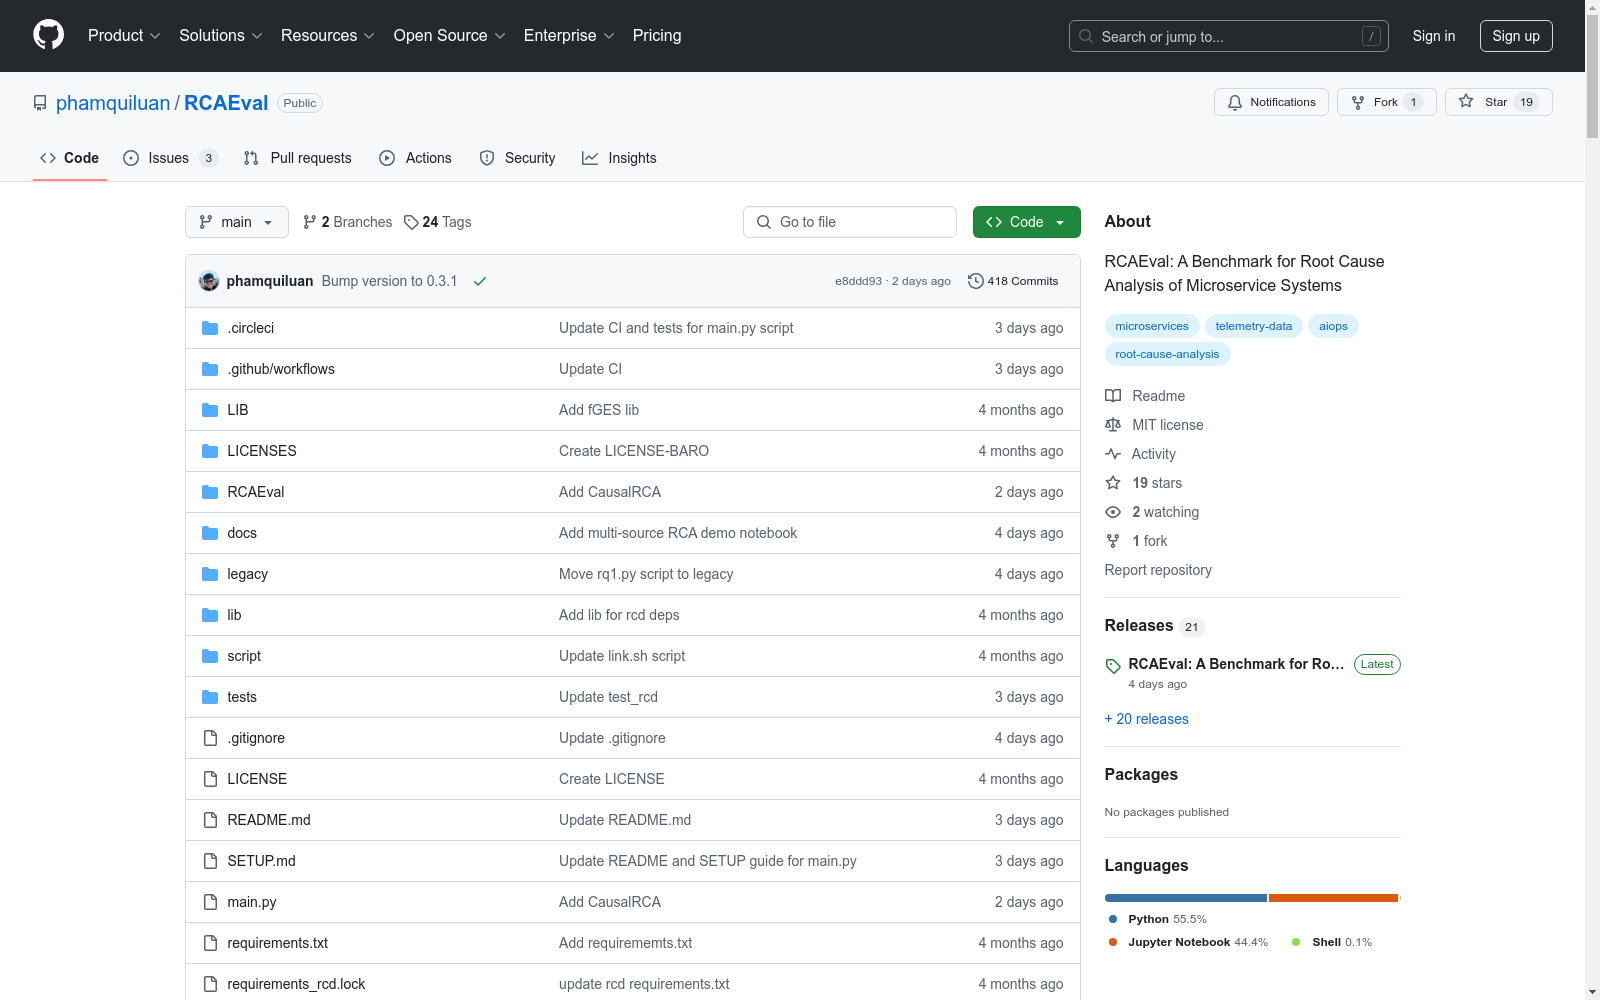
Task: Click the Sign in link
Action: pyautogui.click(x=1434, y=36)
